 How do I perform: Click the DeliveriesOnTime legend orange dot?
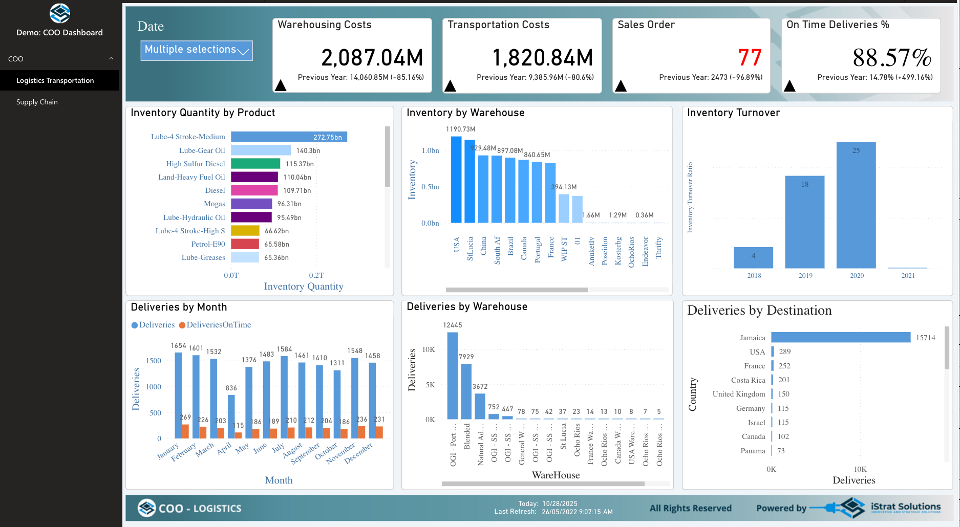click(x=182, y=325)
